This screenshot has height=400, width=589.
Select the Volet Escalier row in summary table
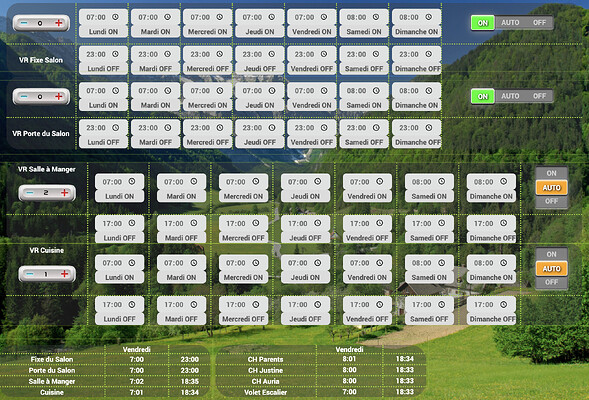click(x=321, y=392)
